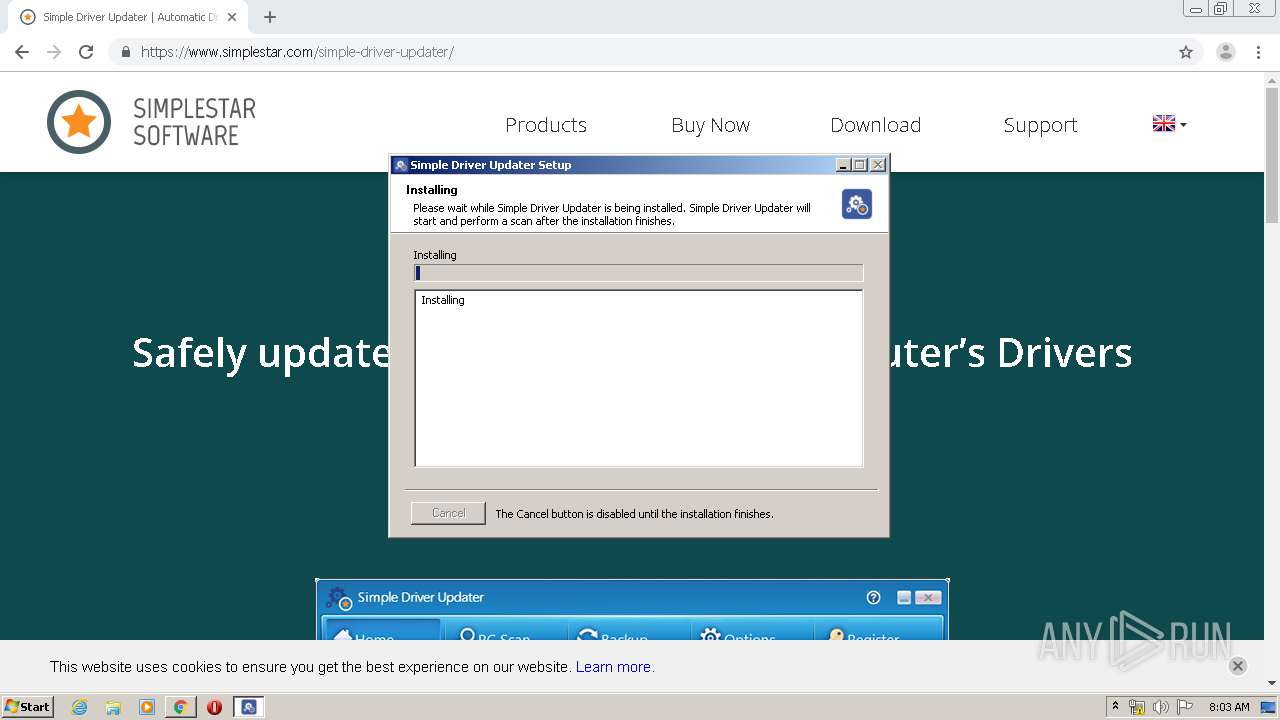Go to the Download menu item

tap(875, 125)
